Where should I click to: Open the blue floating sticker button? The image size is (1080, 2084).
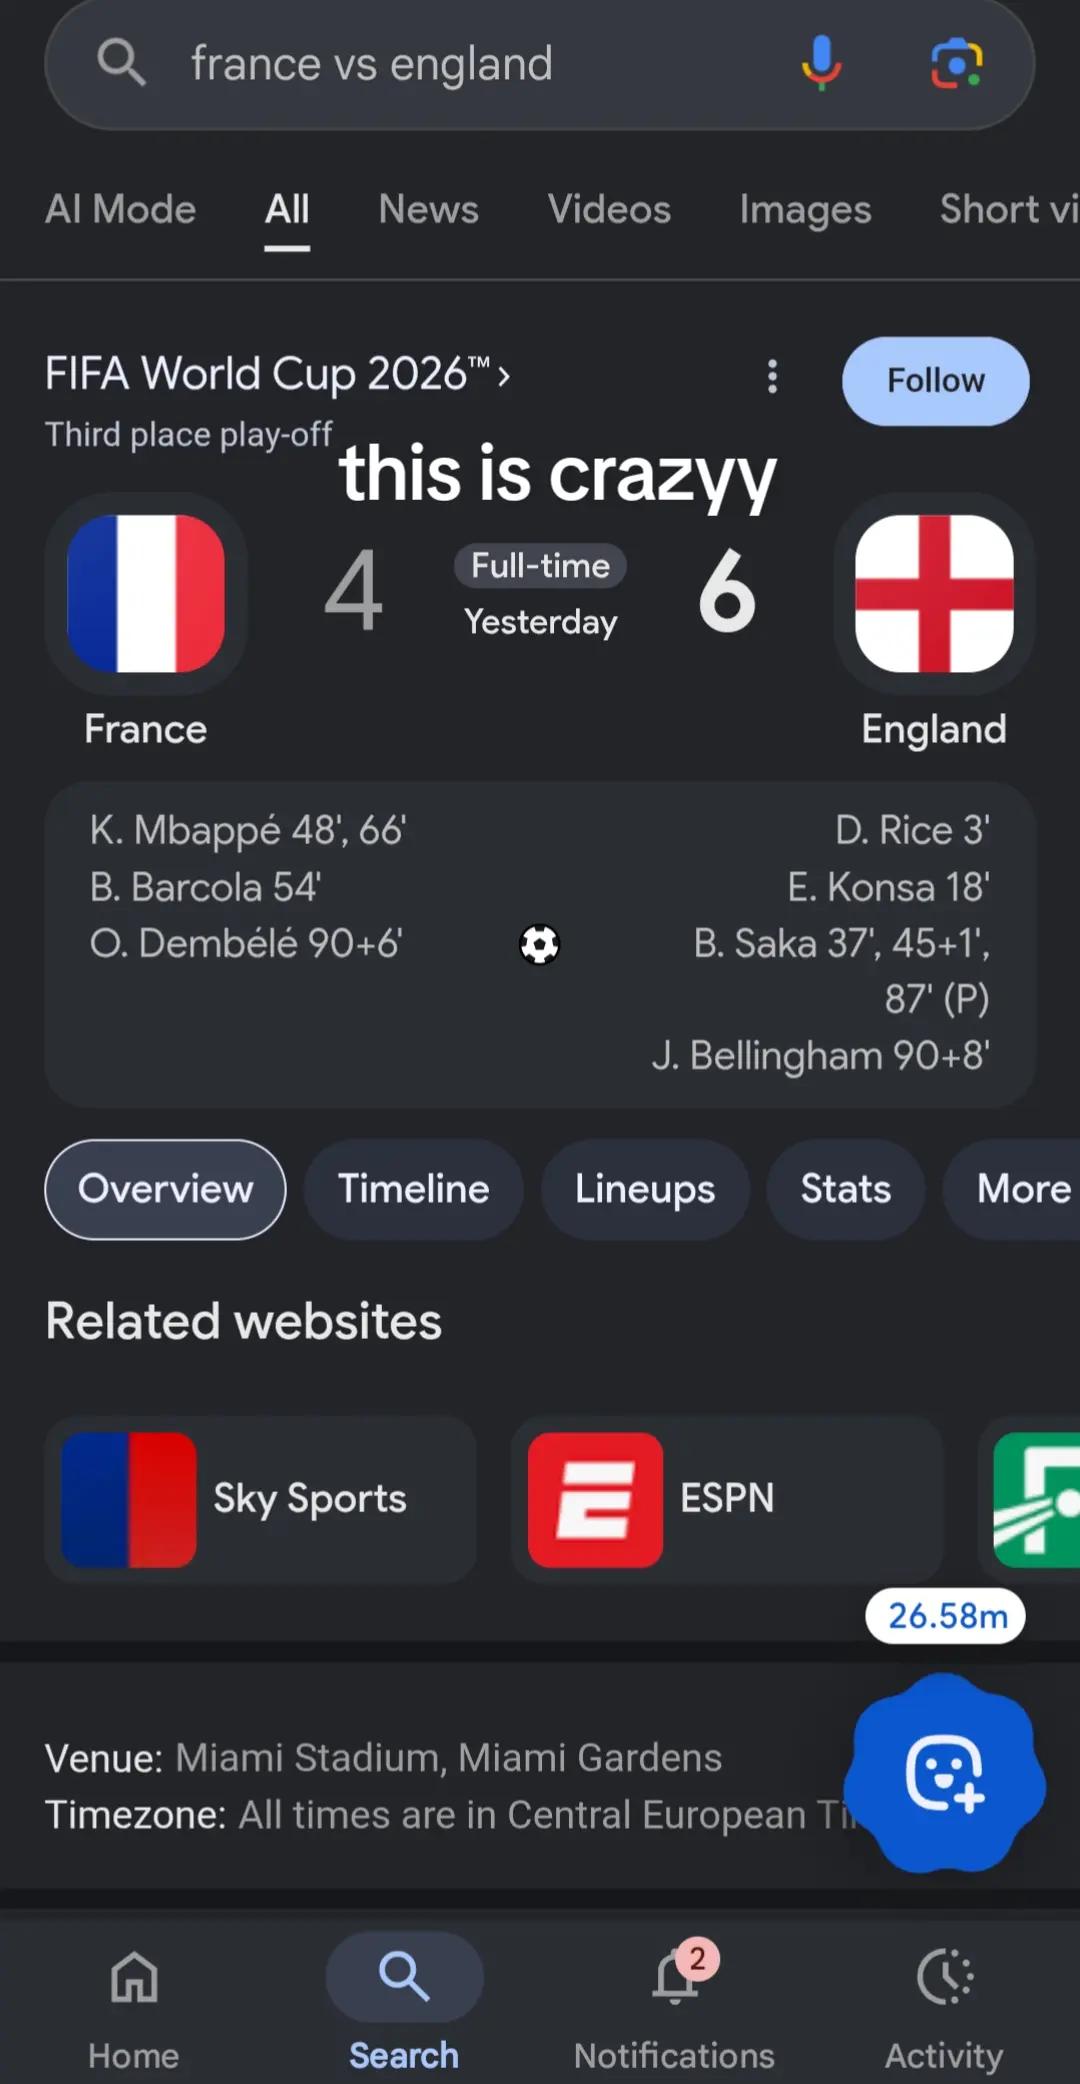pyautogui.click(x=944, y=1773)
